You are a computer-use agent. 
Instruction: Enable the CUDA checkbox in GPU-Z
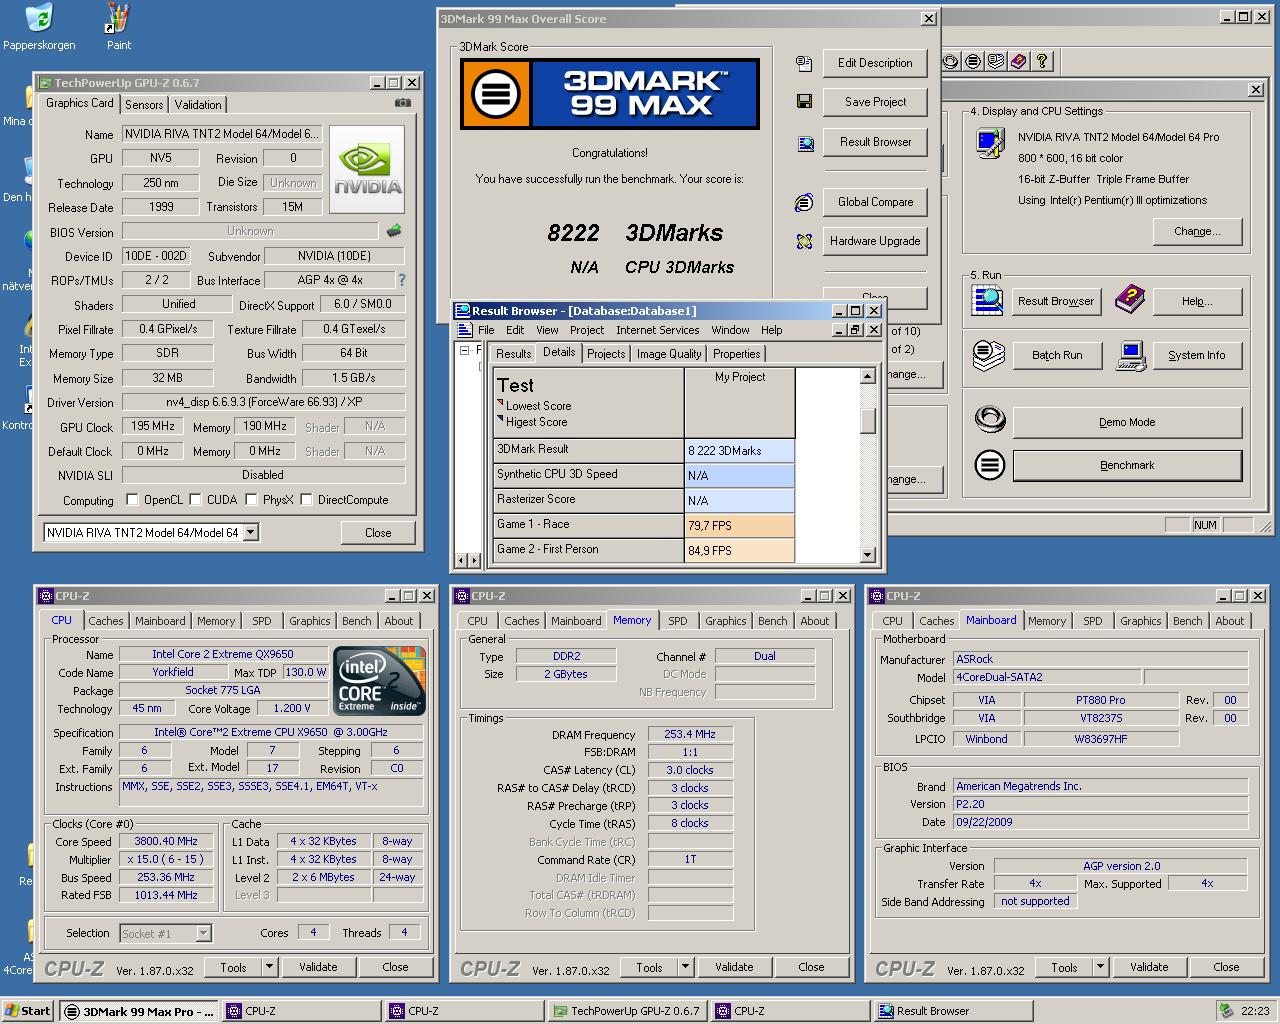pyautogui.click(x=194, y=500)
